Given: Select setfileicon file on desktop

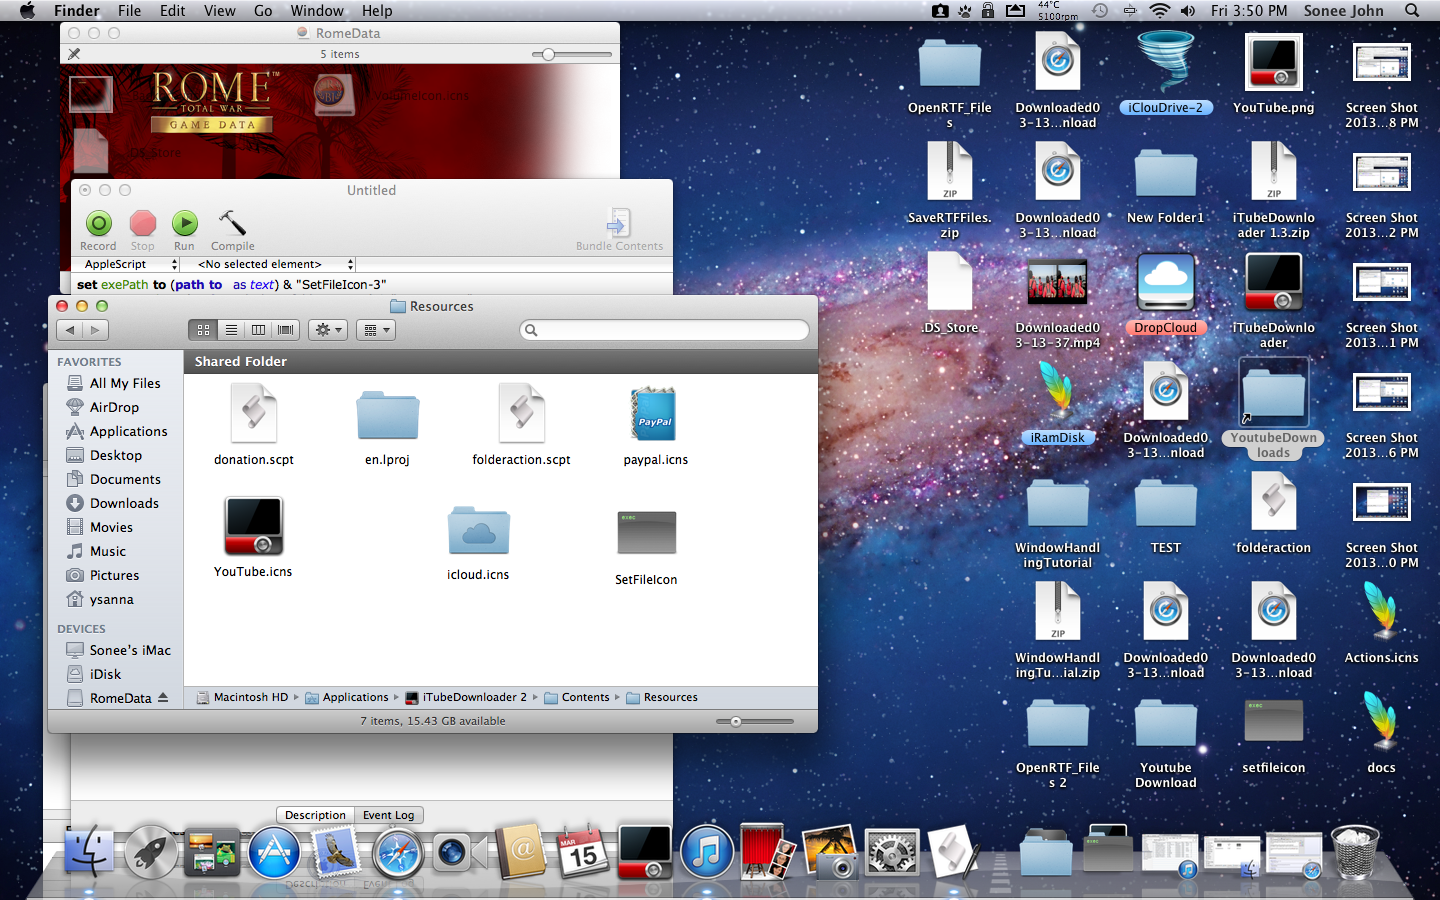Looking at the screenshot, I should 1274,735.
